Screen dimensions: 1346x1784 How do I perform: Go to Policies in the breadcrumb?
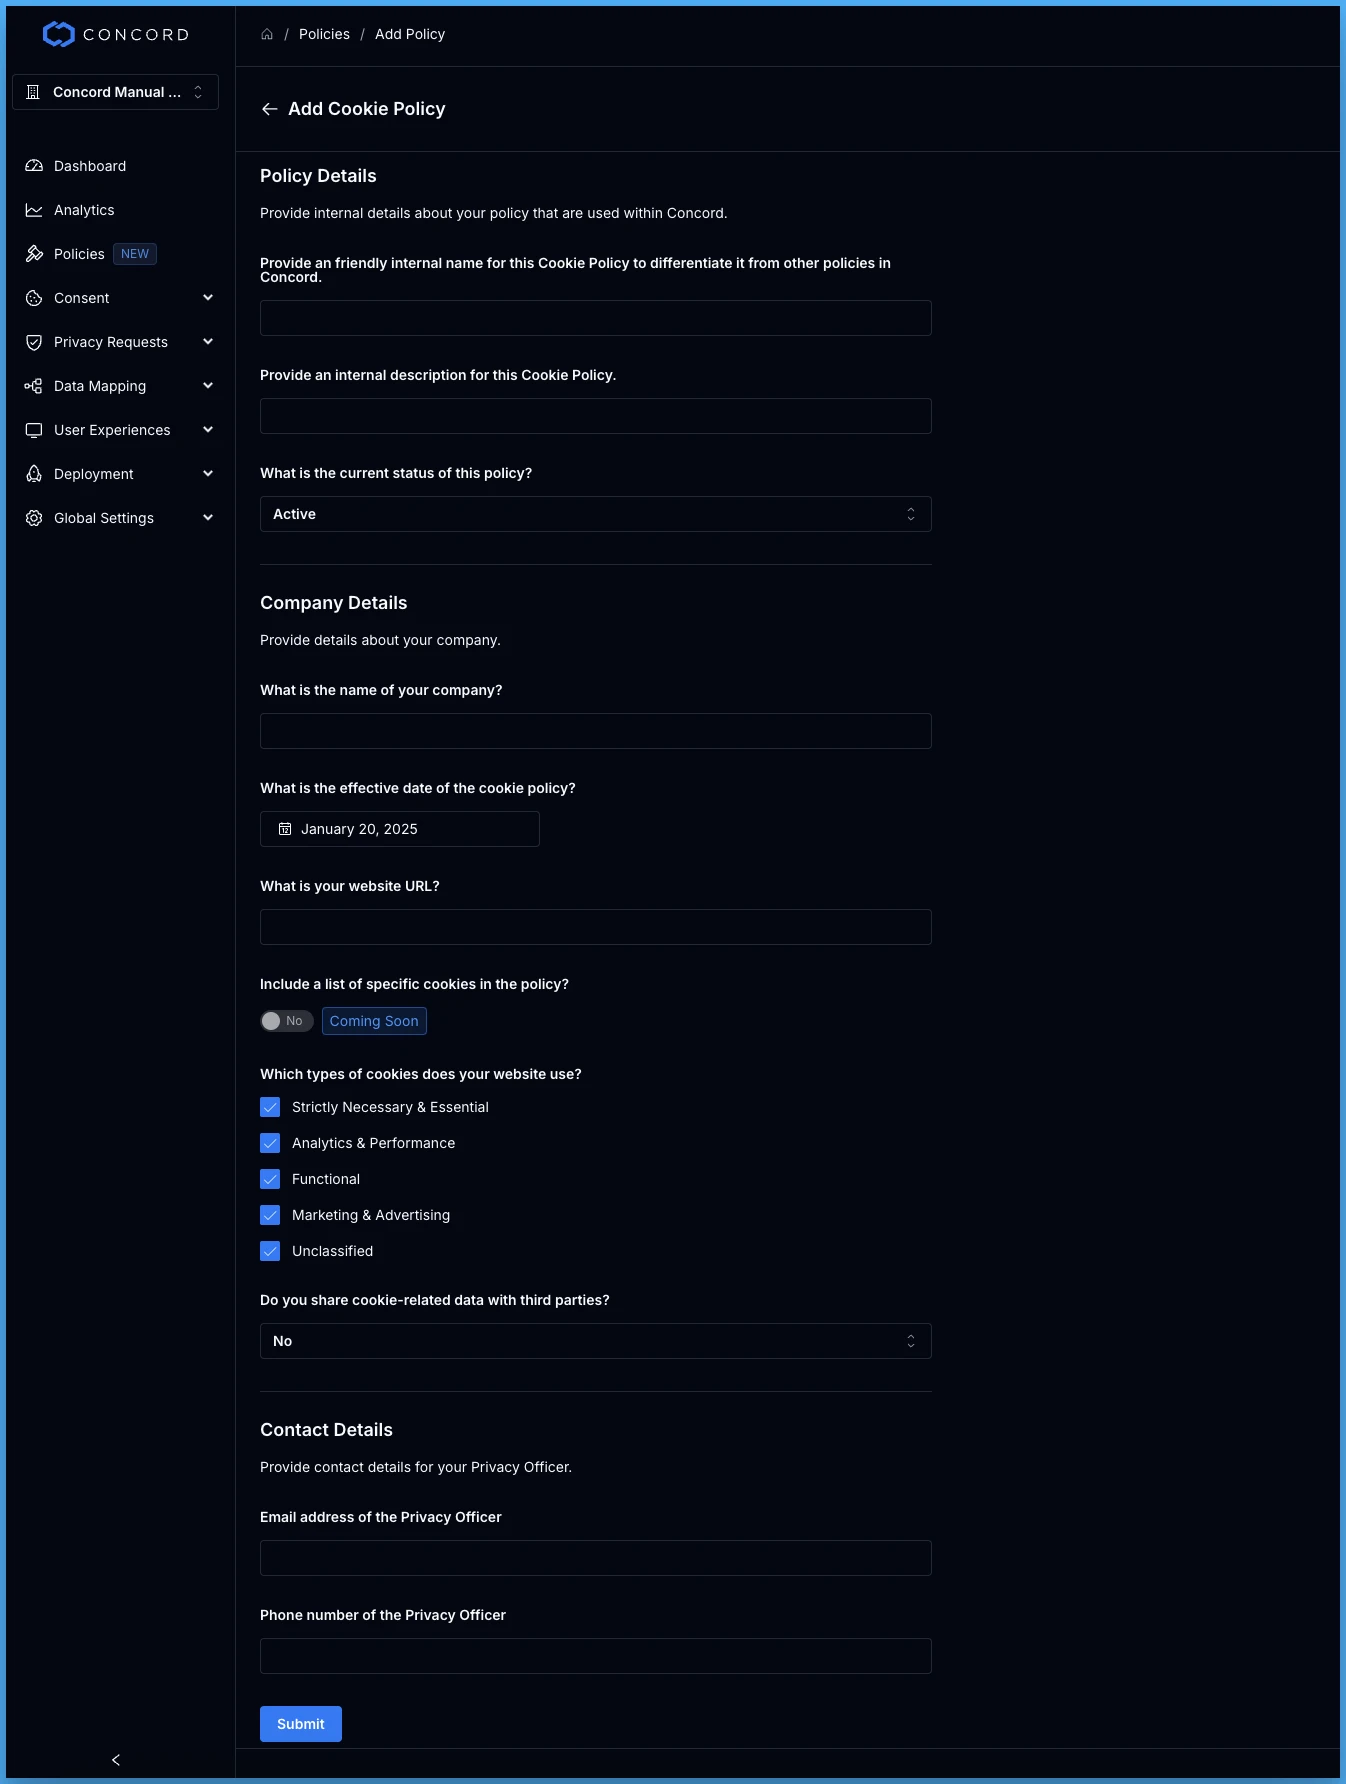pyautogui.click(x=324, y=34)
